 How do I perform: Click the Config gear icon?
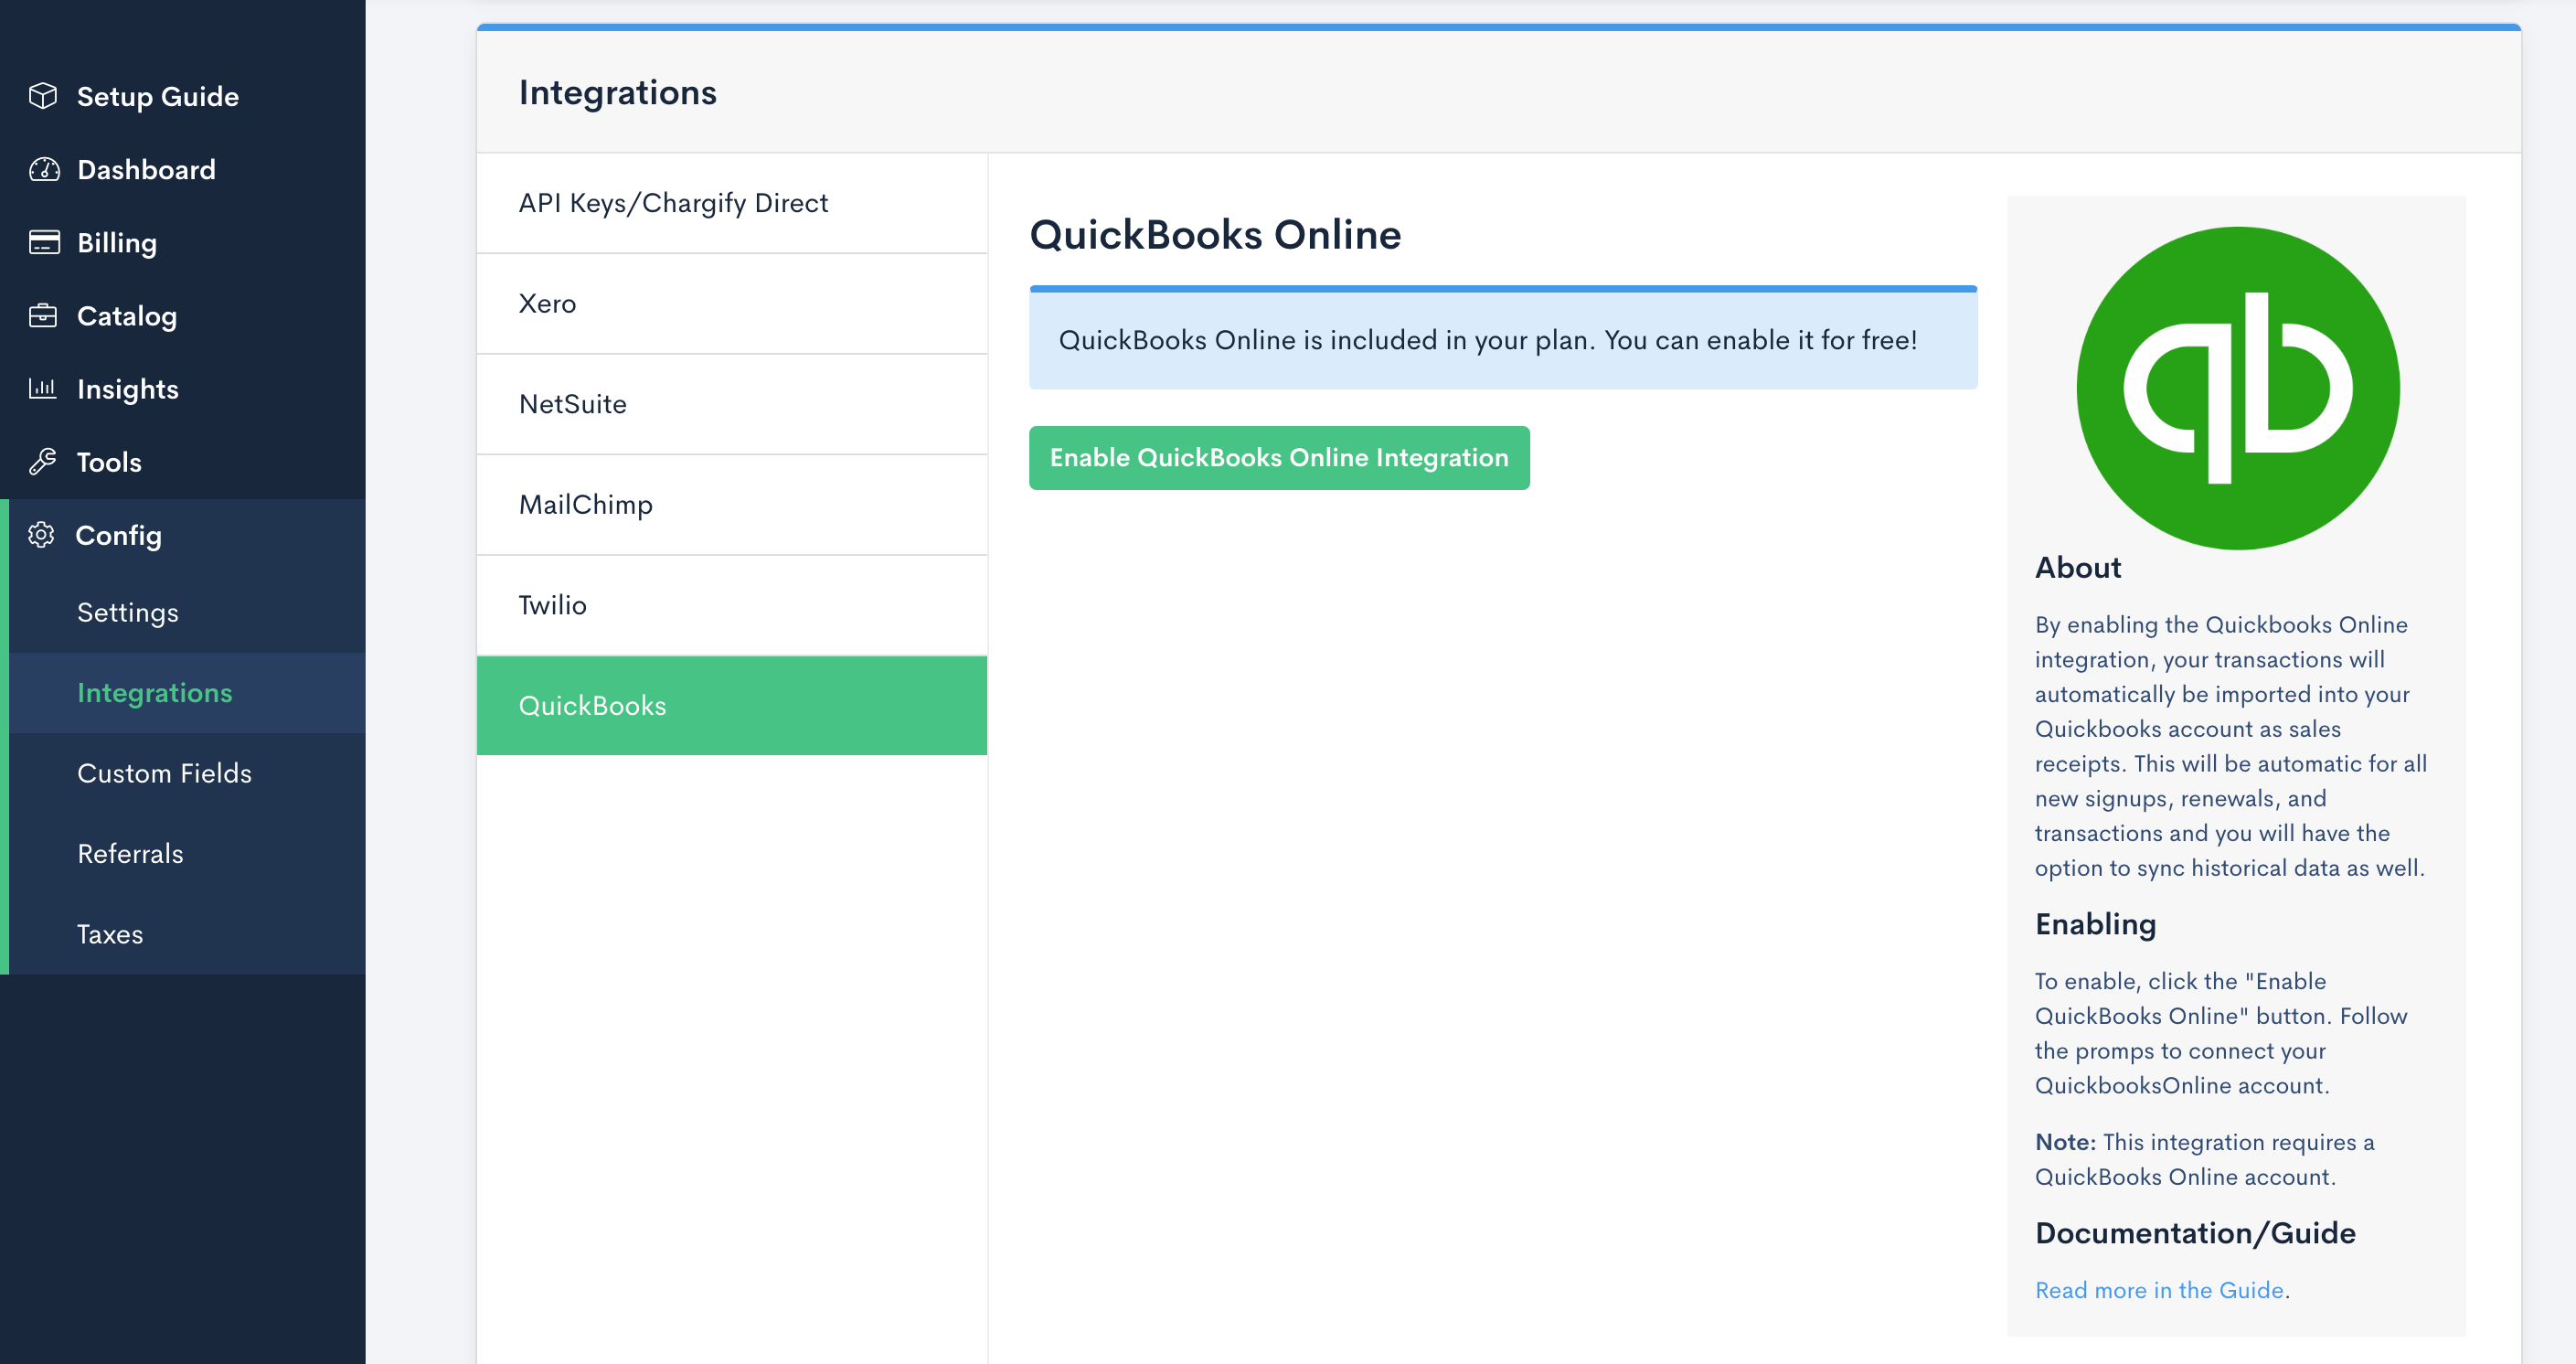[41, 534]
